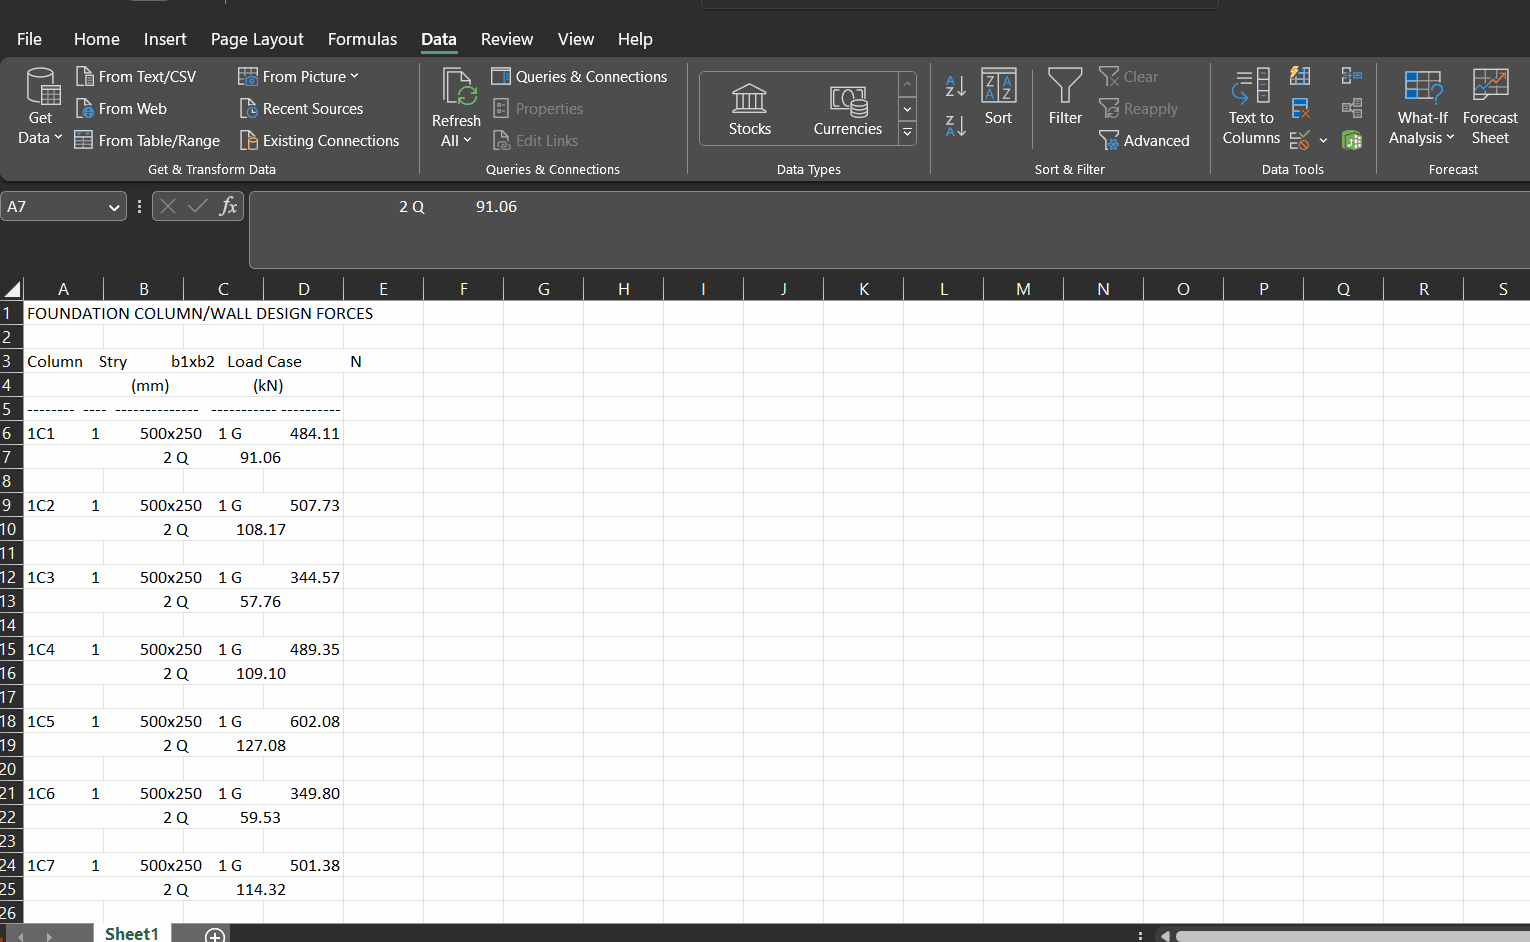
Task: Open Manage Data Model icon
Action: 1352,140
